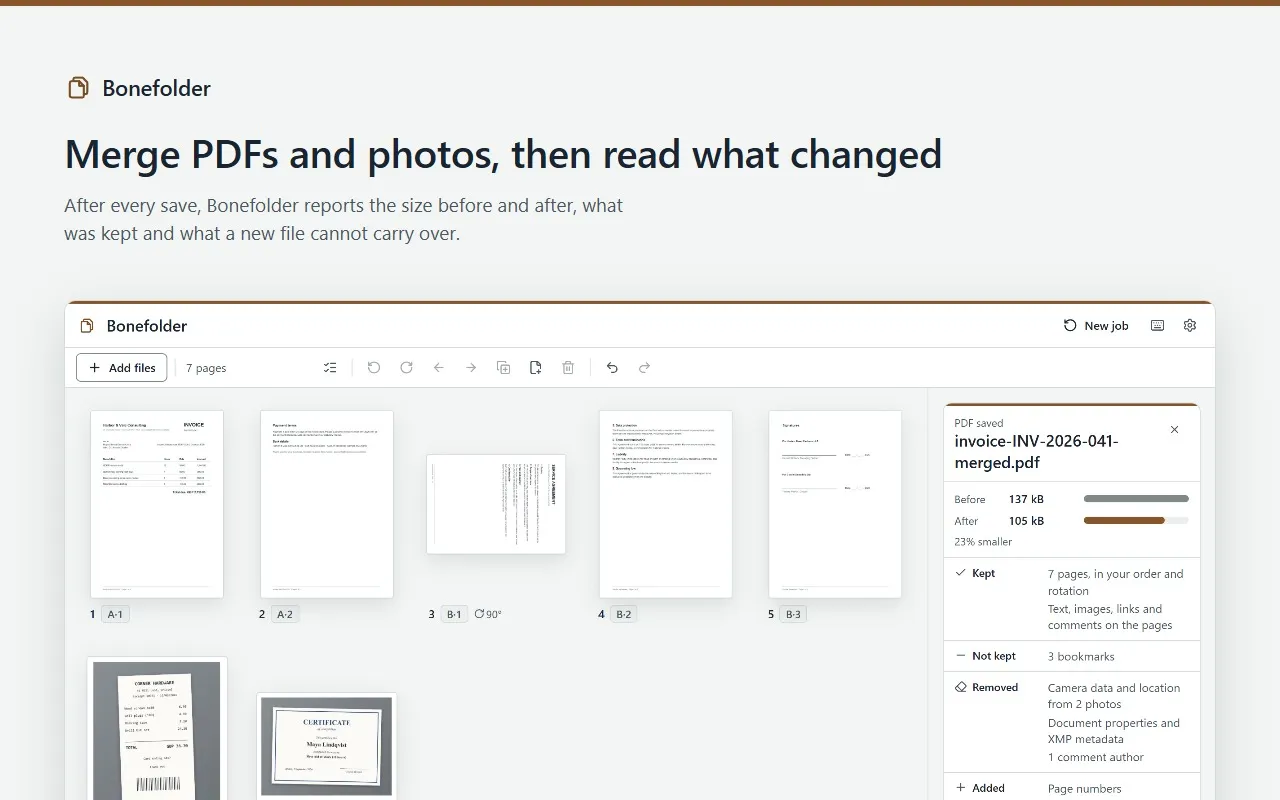Click the Not kept minus icon
This screenshot has height=800, width=1280.
(961, 656)
